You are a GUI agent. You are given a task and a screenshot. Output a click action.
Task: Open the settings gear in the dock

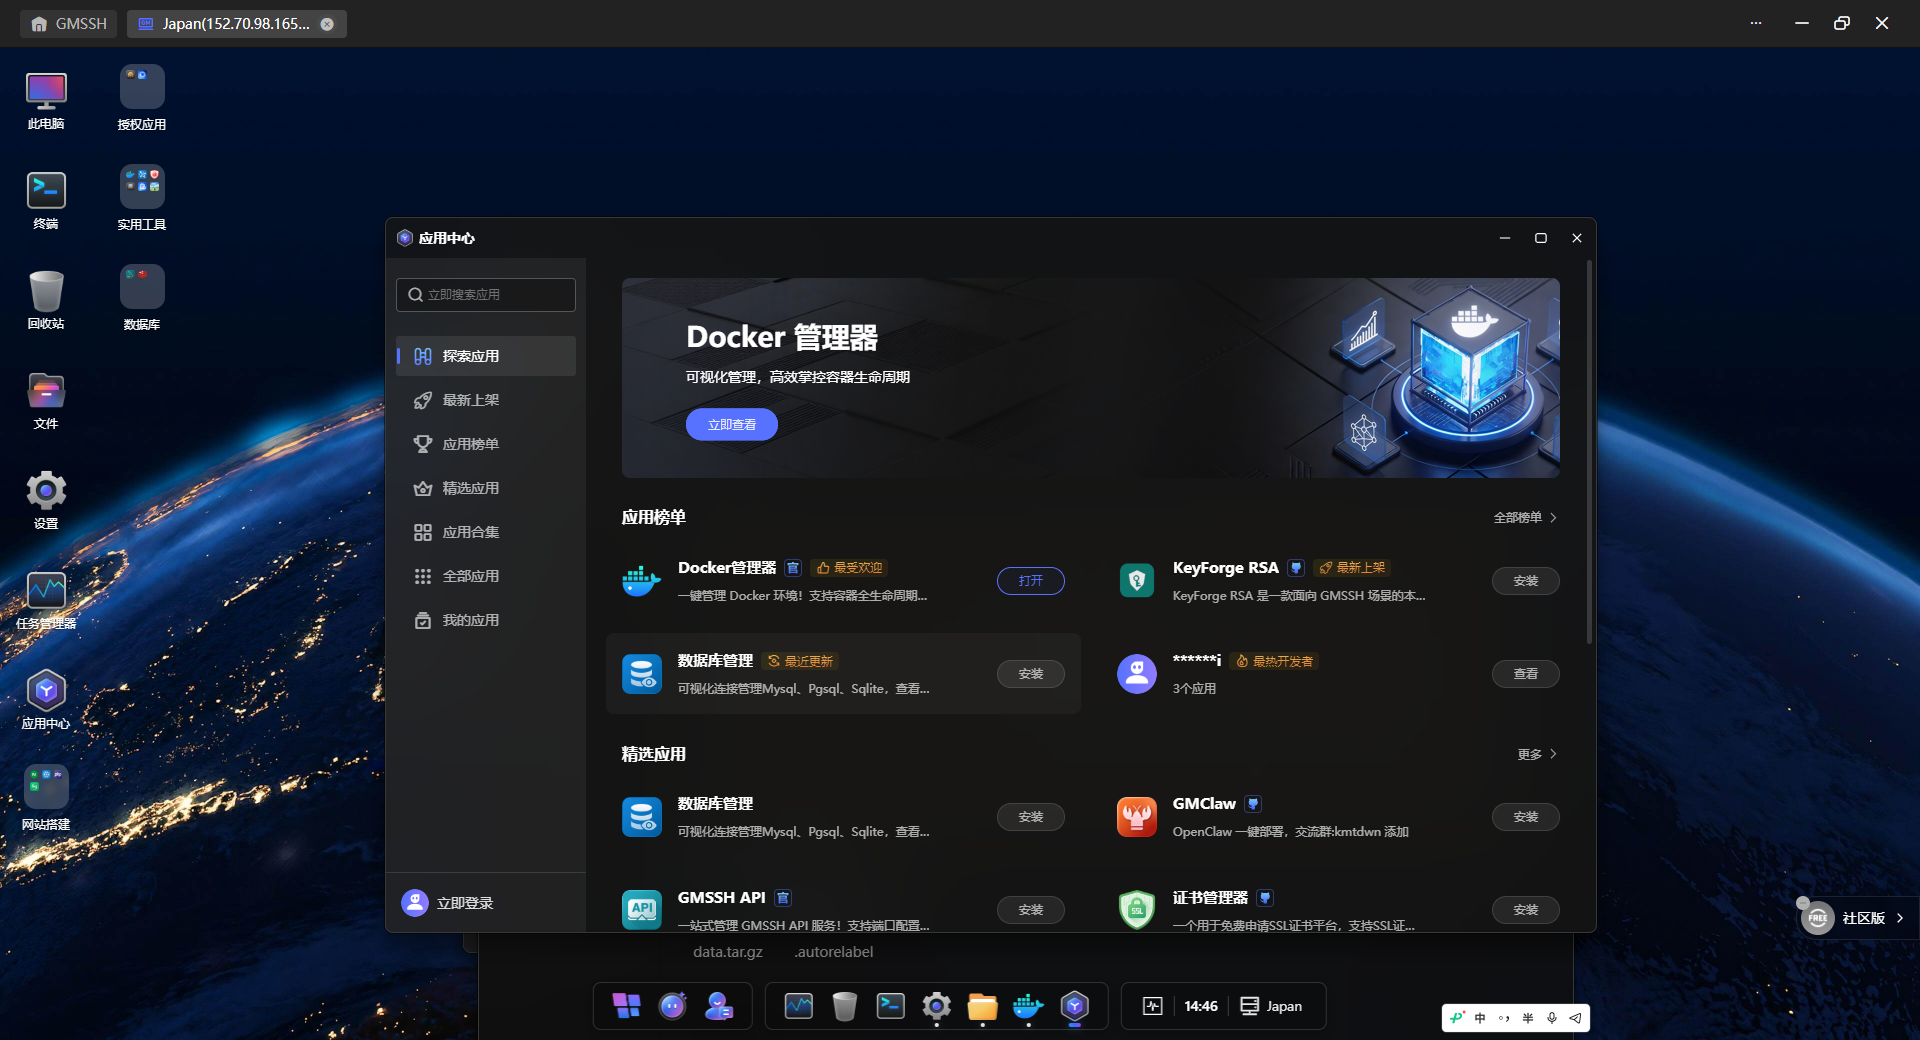click(x=937, y=1006)
